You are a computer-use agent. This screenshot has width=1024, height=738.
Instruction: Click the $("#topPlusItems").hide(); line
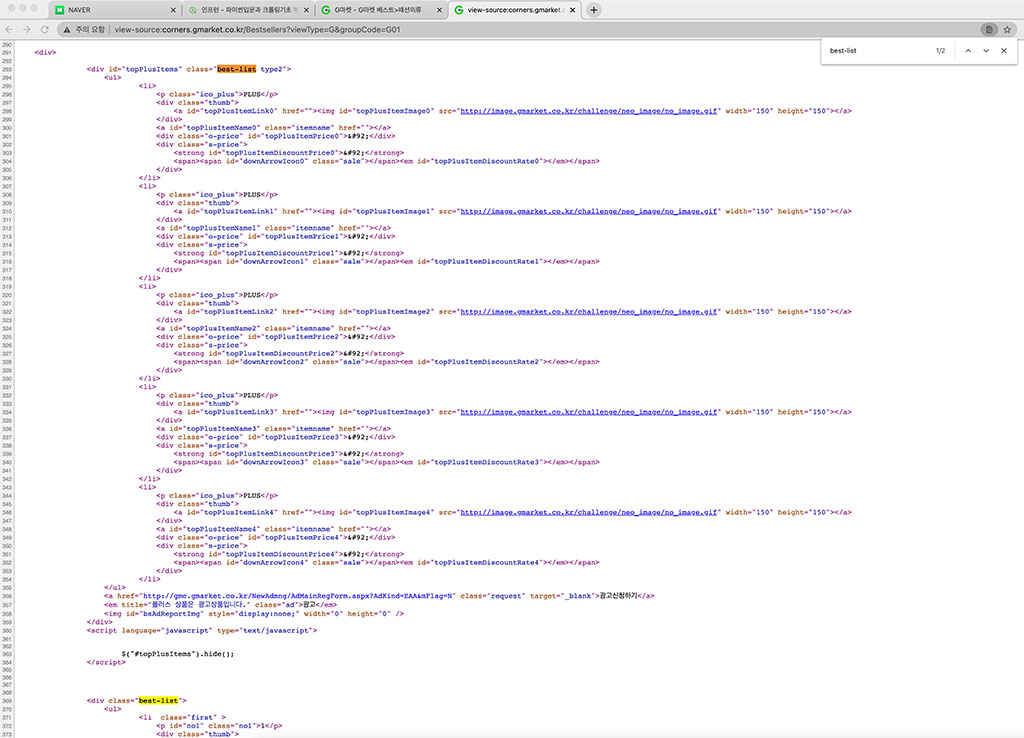click(x=178, y=654)
